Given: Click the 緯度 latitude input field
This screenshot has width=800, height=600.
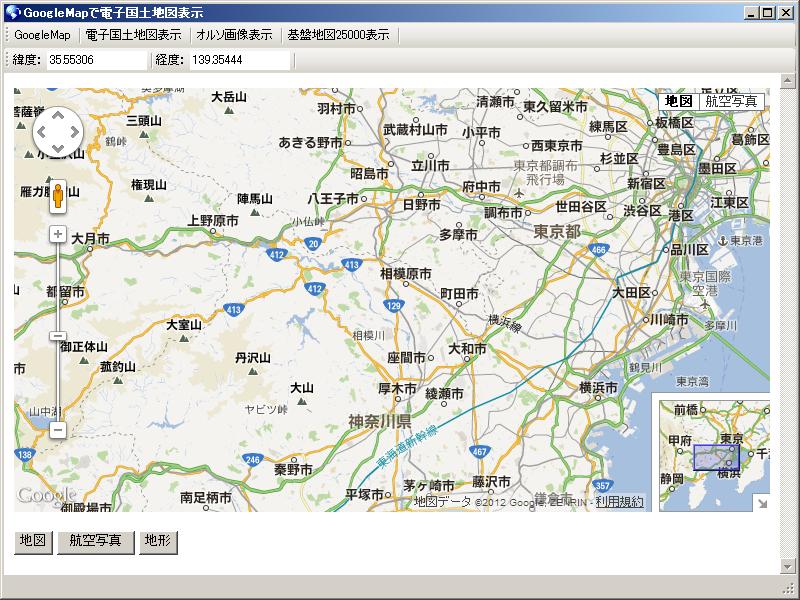Looking at the screenshot, I should coord(96,60).
